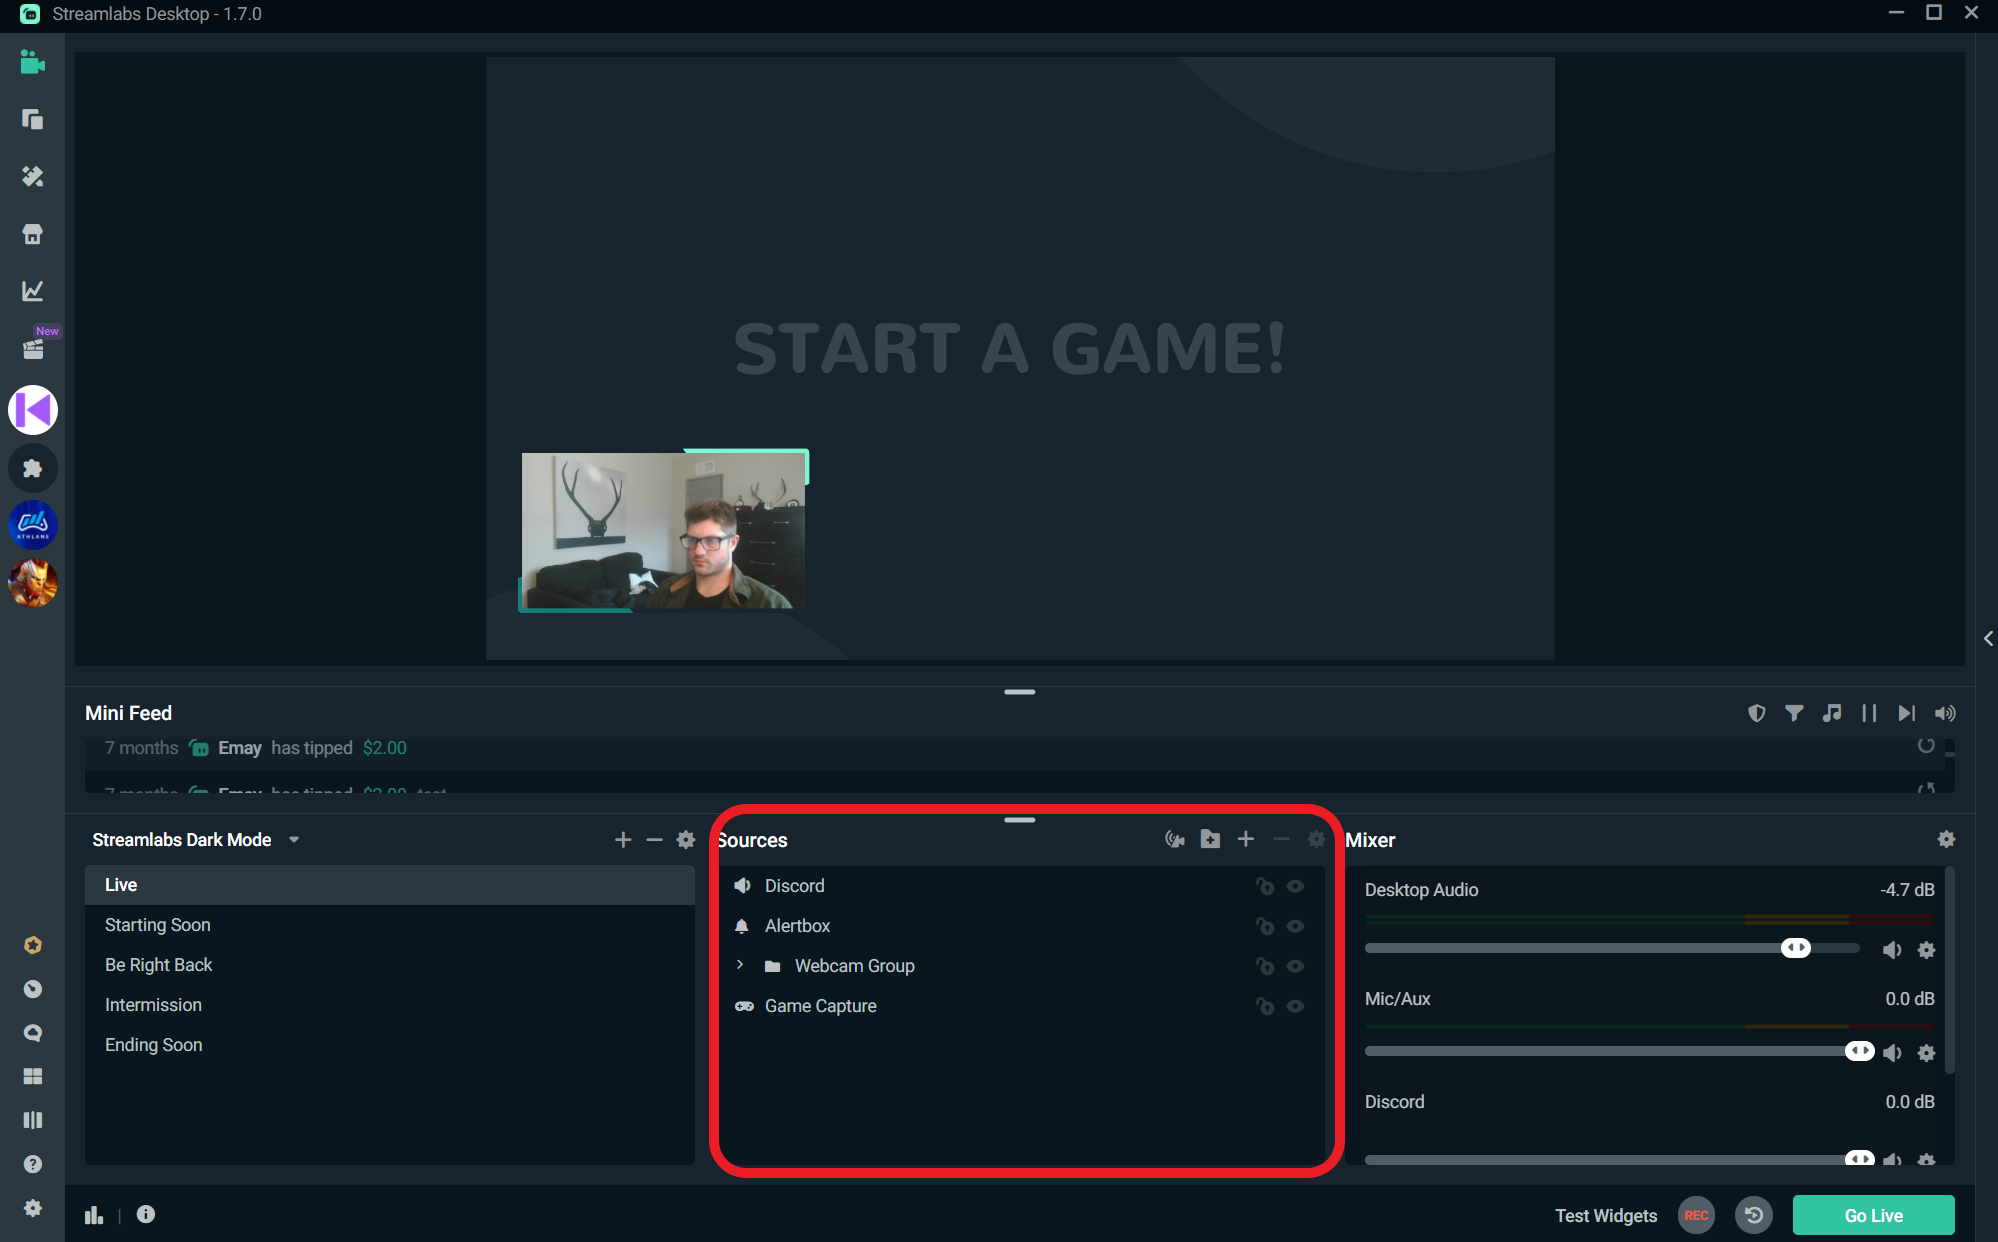Open Mini Feed safe mode shield icon

coord(1757,713)
